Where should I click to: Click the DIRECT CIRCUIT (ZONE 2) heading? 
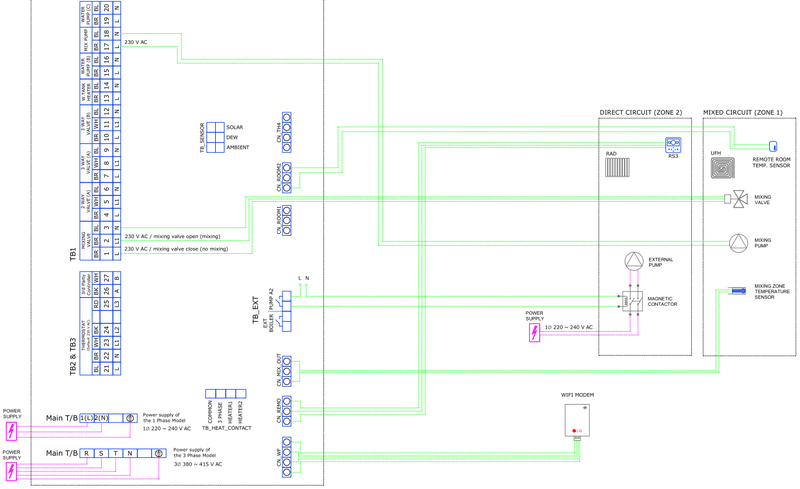641,112
